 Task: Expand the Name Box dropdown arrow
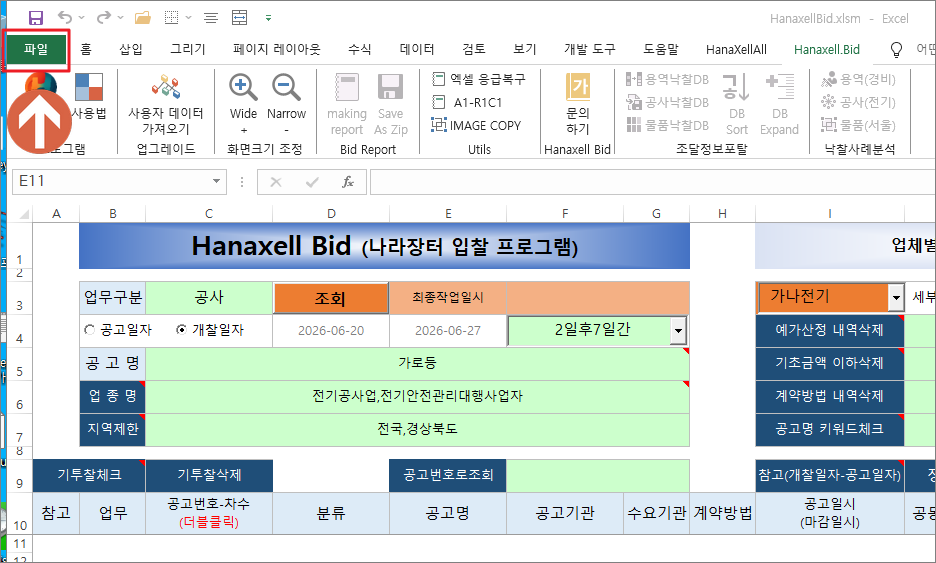pyautogui.click(x=216, y=181)
